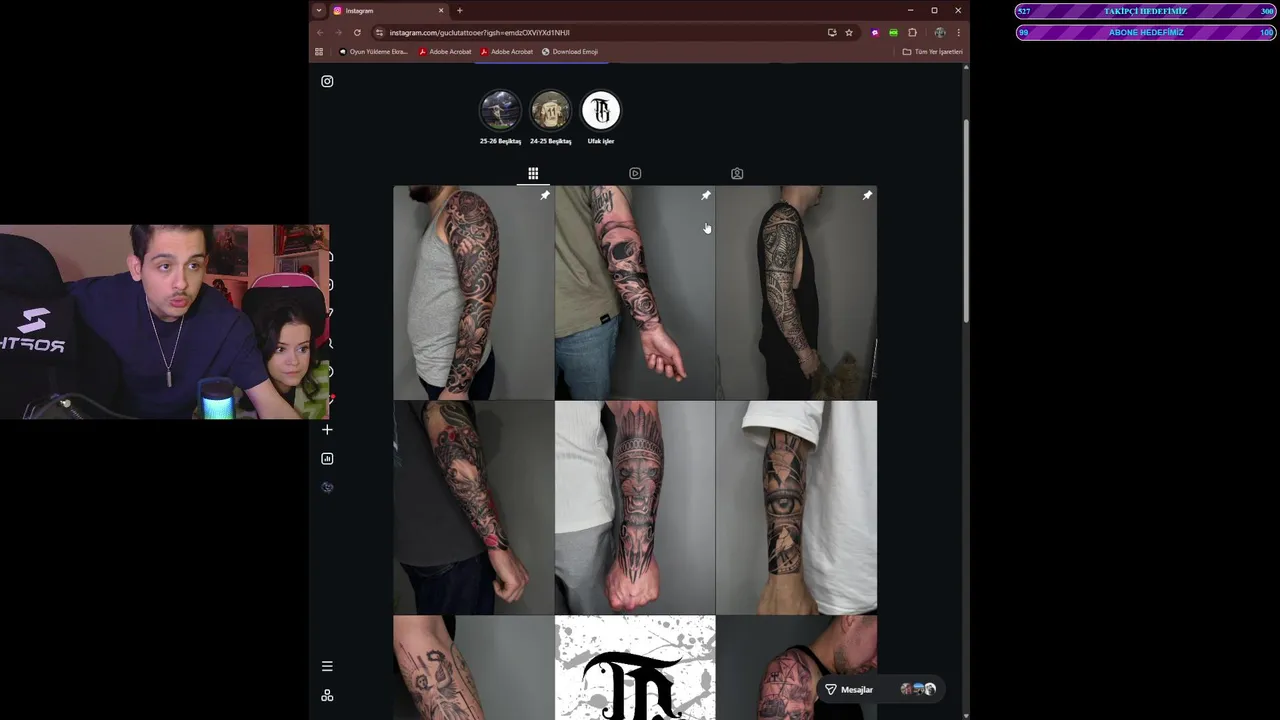Viewport: 1280px width, 720px height.
Task: Open pinned post with grey tank top sleeve tattoo
Action: (473, 293)
